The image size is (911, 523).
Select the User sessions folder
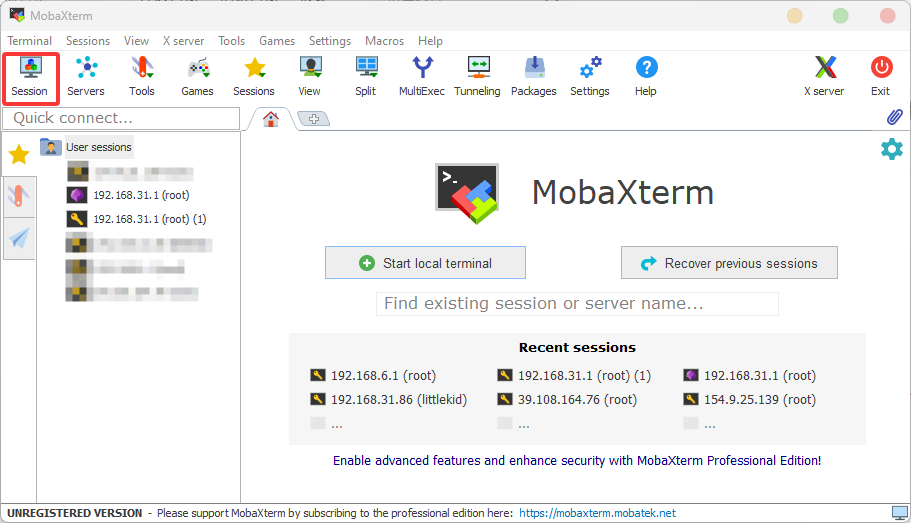point(87,147)
